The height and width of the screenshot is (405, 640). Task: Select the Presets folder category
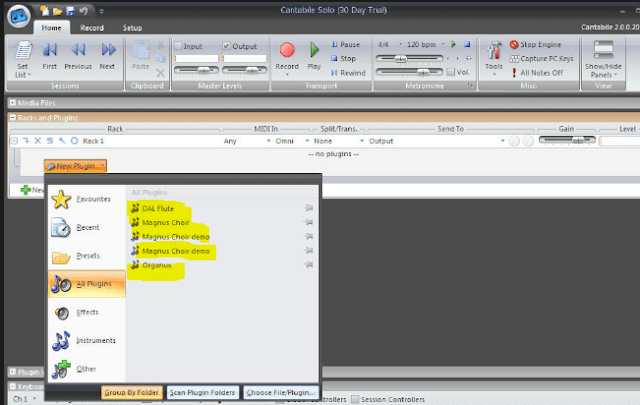87,256
